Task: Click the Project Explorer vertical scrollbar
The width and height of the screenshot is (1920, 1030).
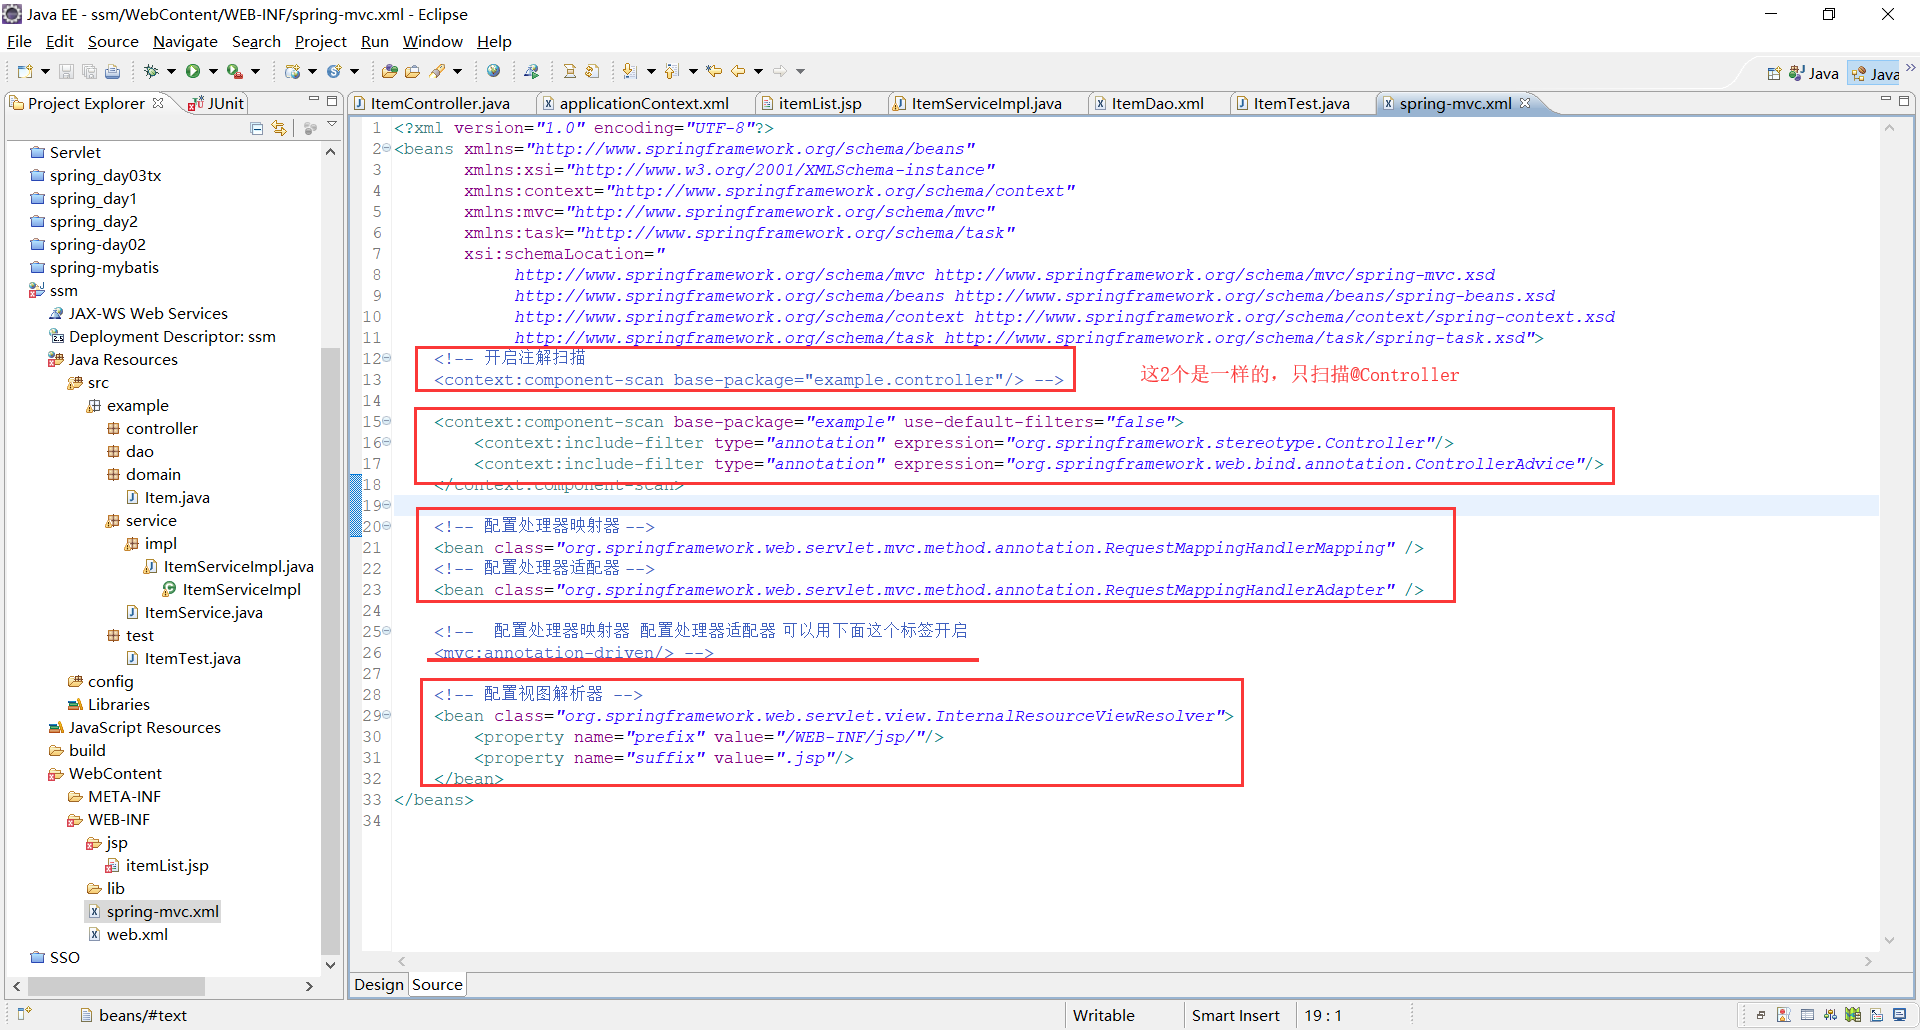Action: [x=330, y=650]
